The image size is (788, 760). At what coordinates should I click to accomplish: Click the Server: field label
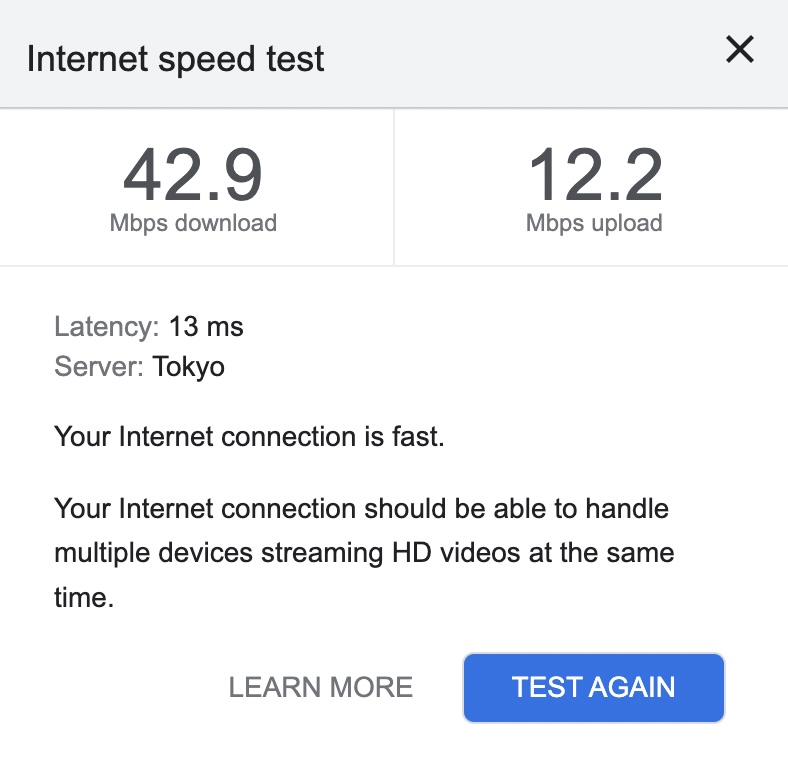99,367
